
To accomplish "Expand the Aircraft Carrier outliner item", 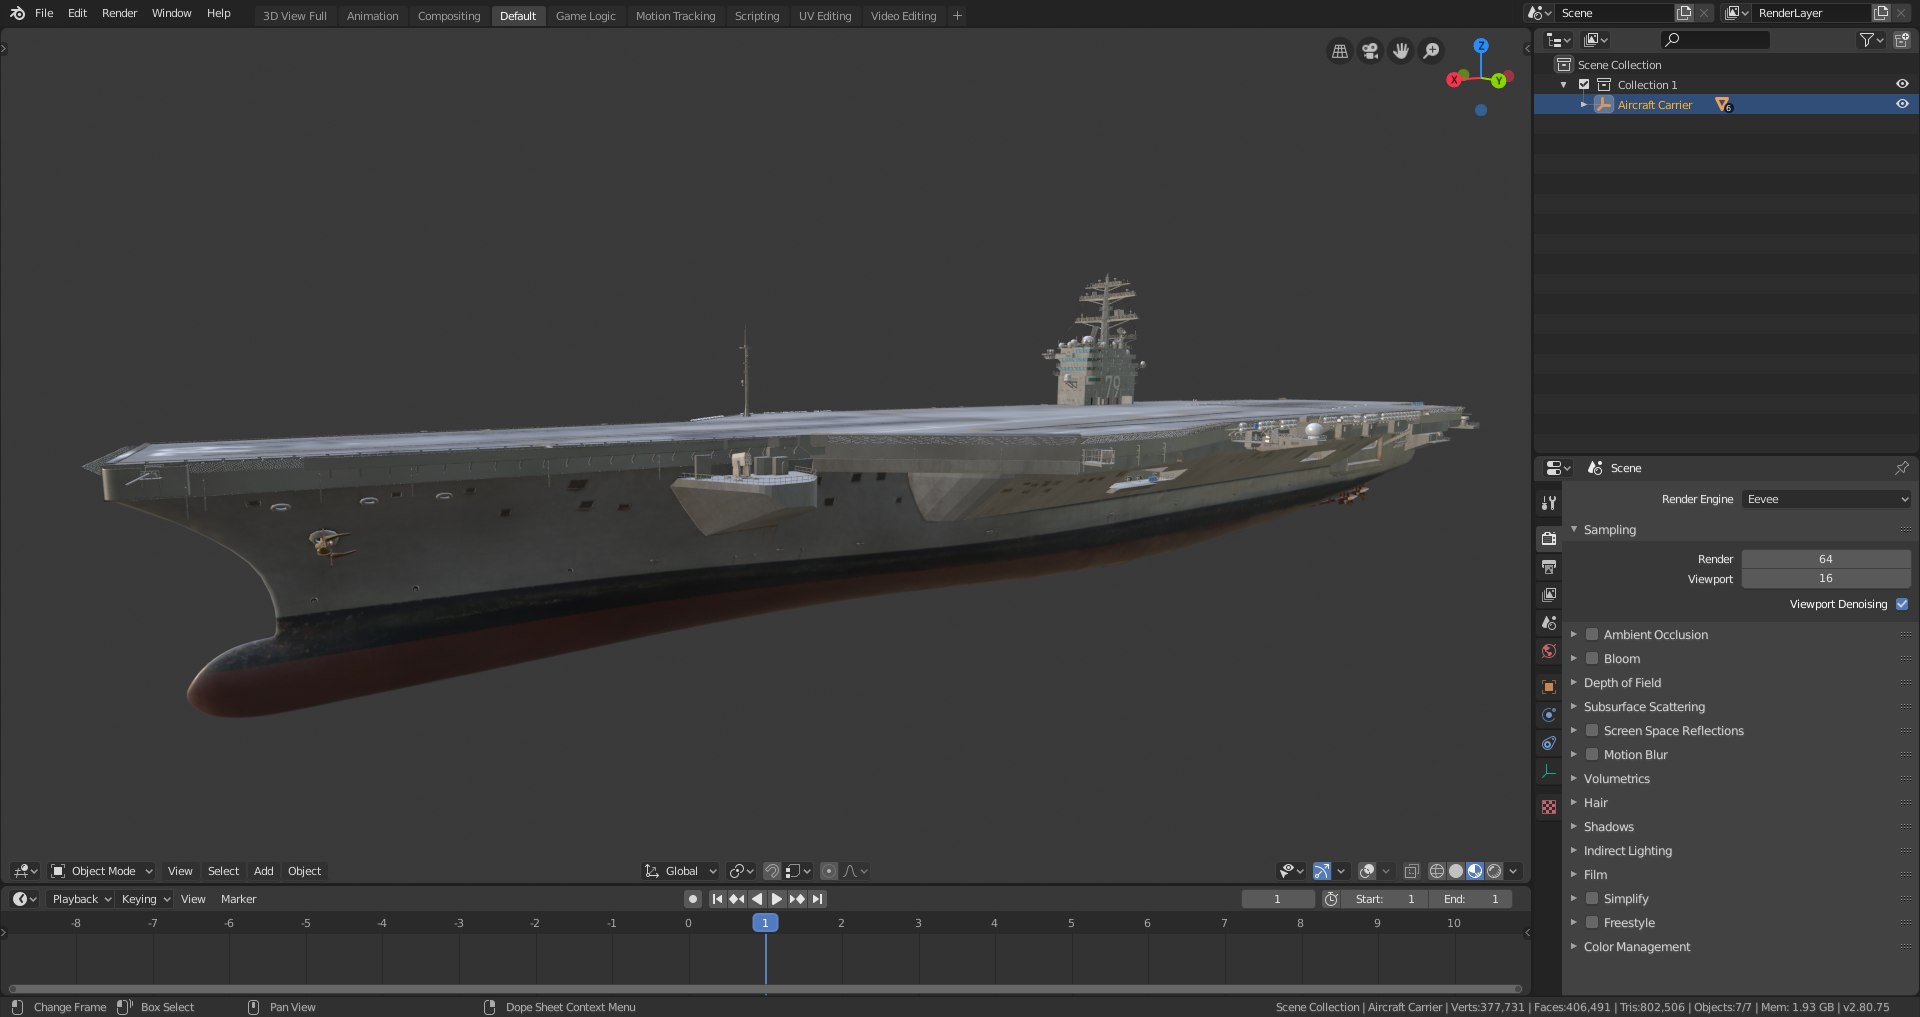I will (x=1584, y=104).
